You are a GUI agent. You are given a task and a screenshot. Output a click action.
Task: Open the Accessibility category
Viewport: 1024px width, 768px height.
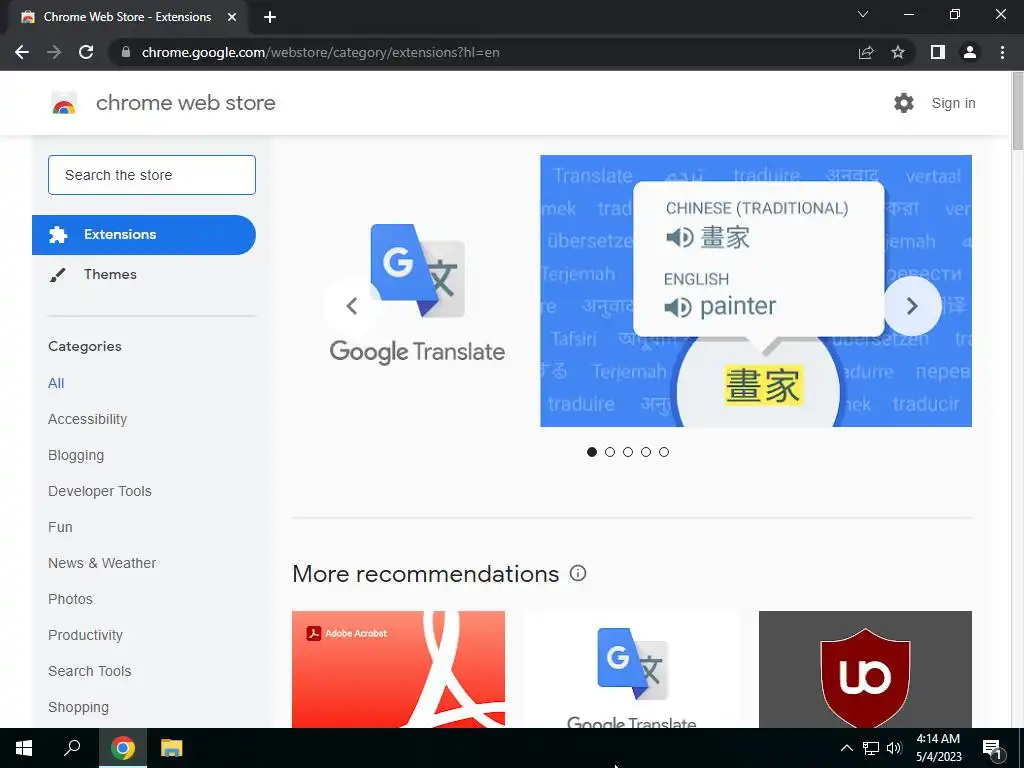[x=88, y=419]
